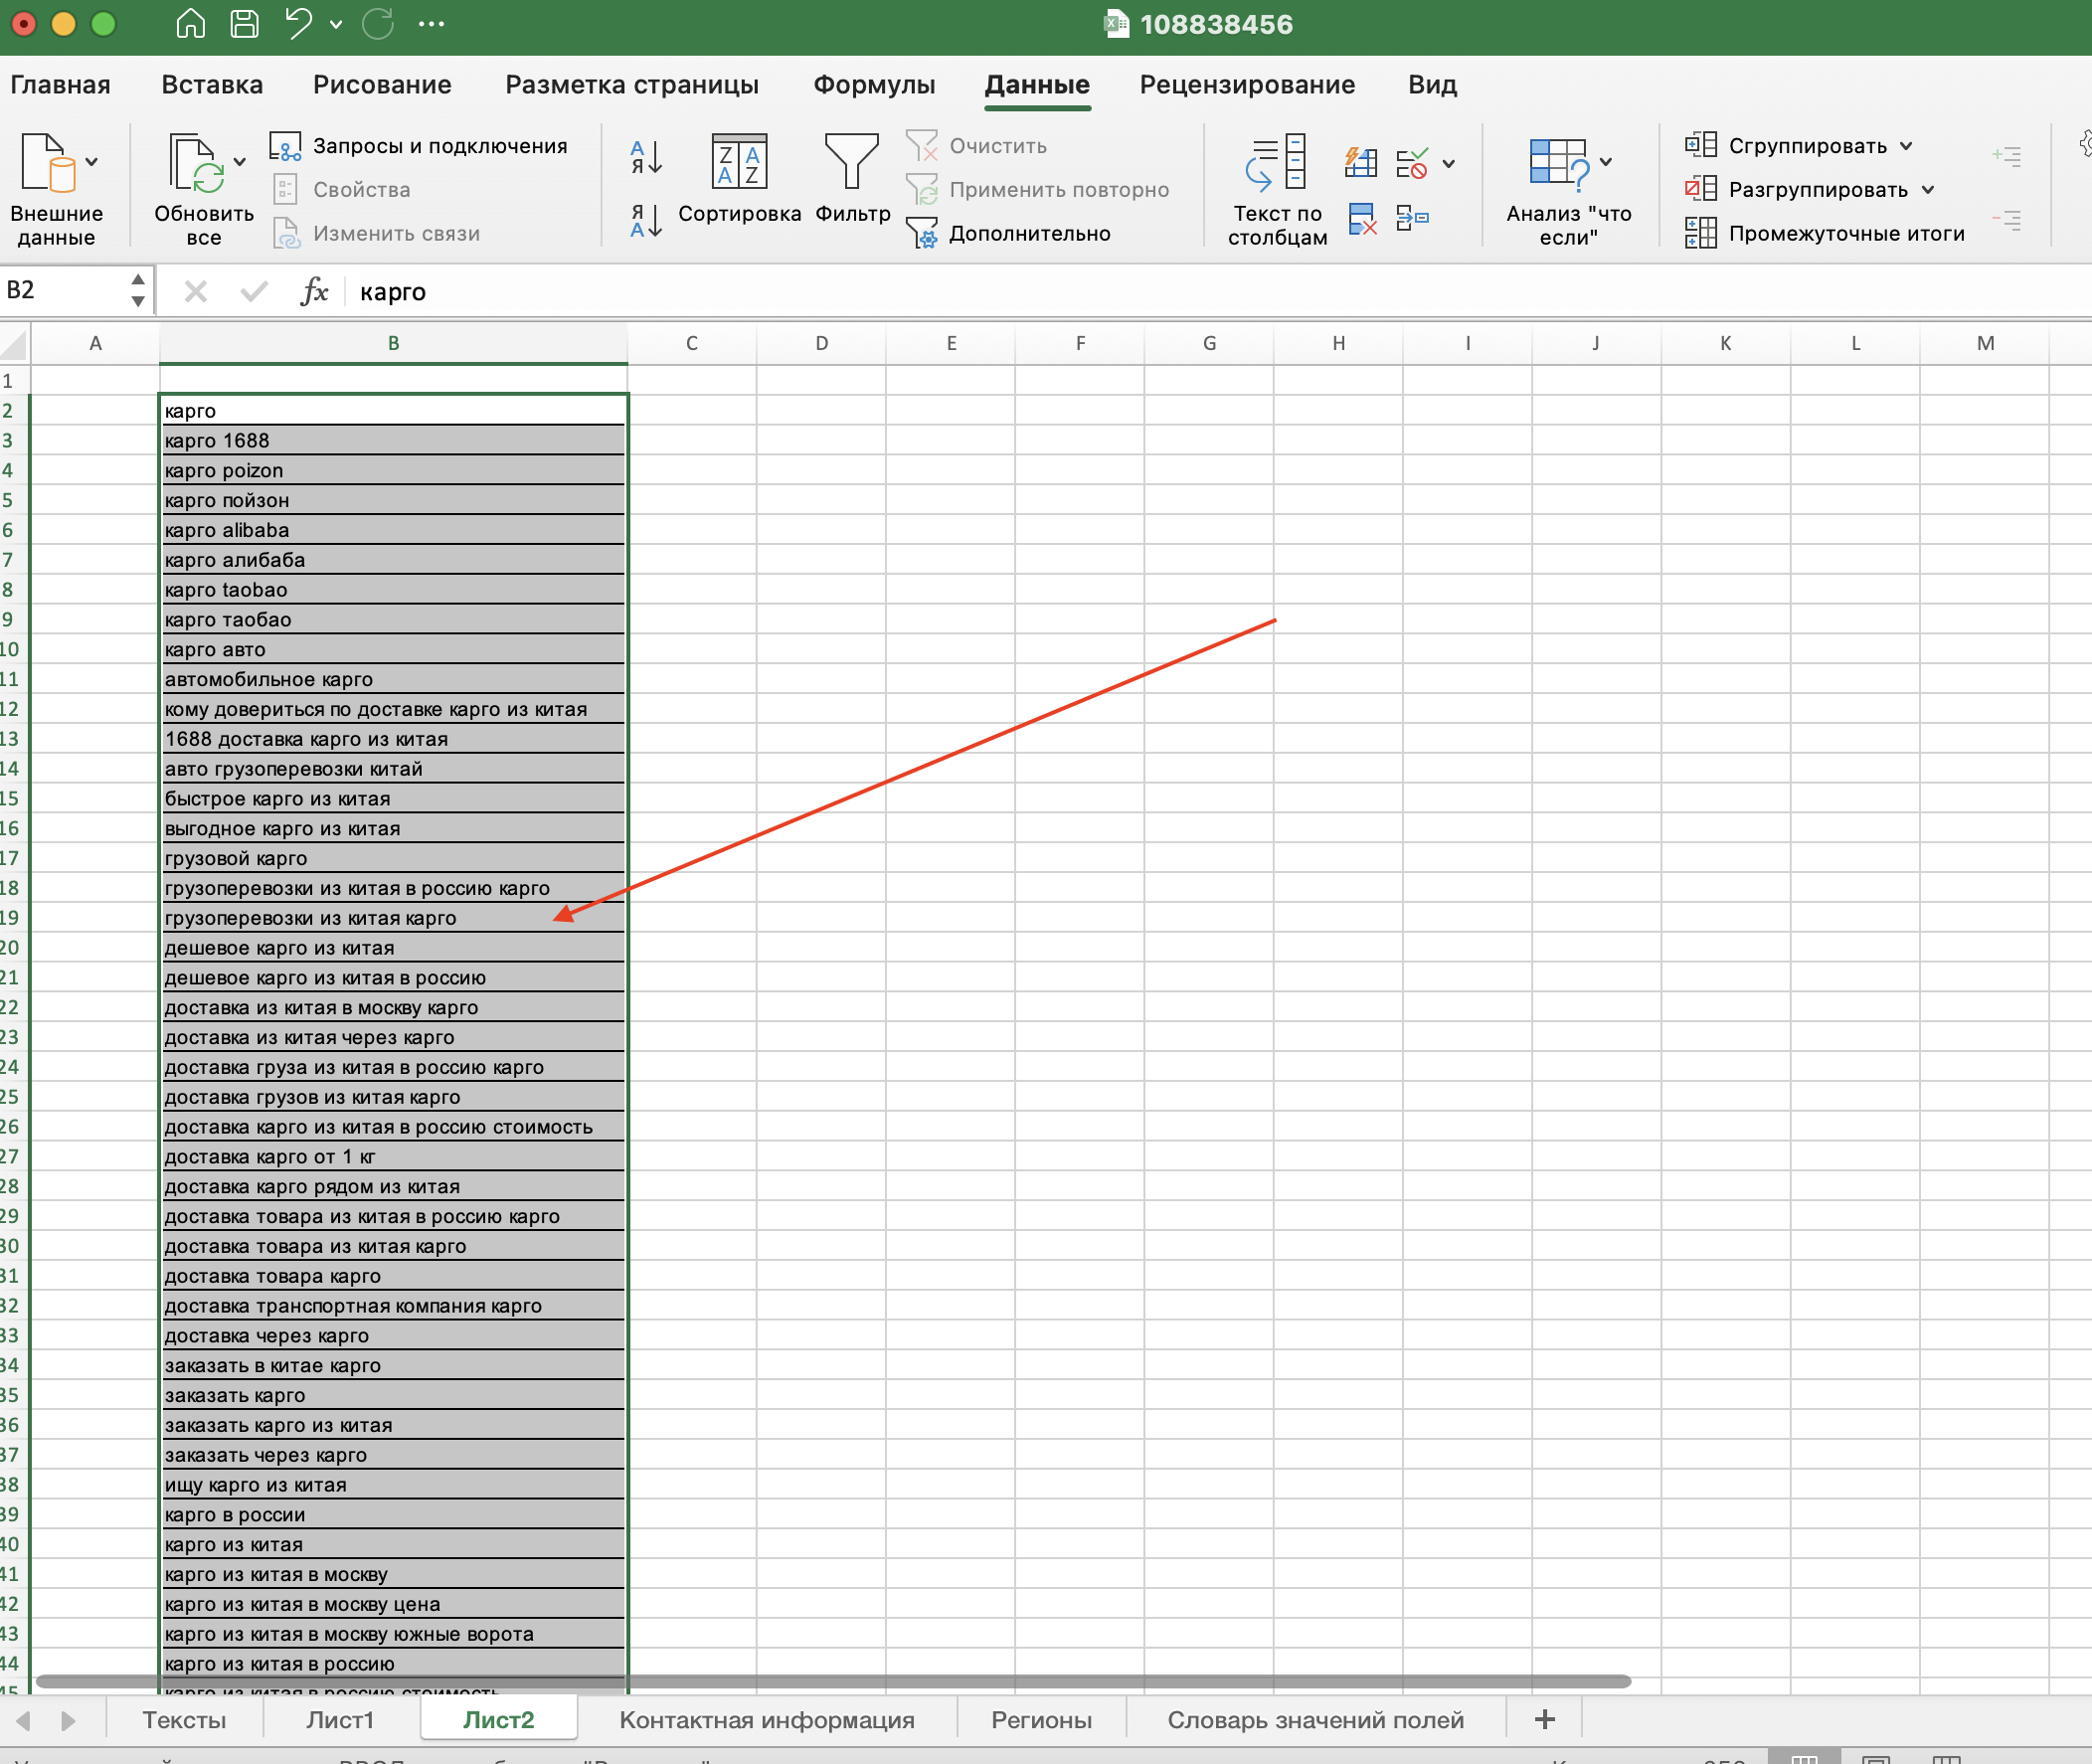Open the Контактная информация sheet
This screenshot has height=1764, width=2092.
coord(767,1720)
